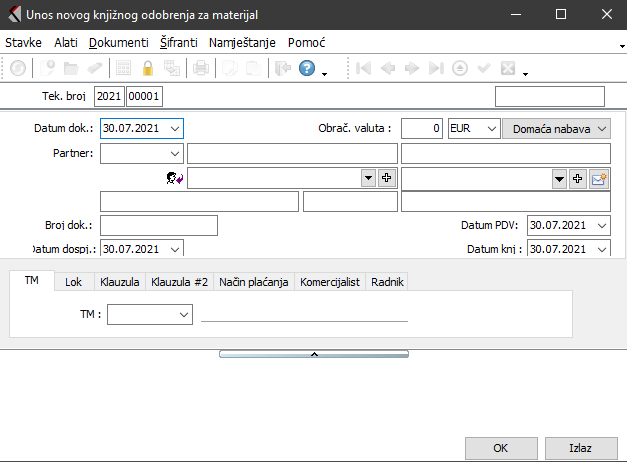Open the TM combo box
Screen dimensions: 627x462
pos(183,314)
